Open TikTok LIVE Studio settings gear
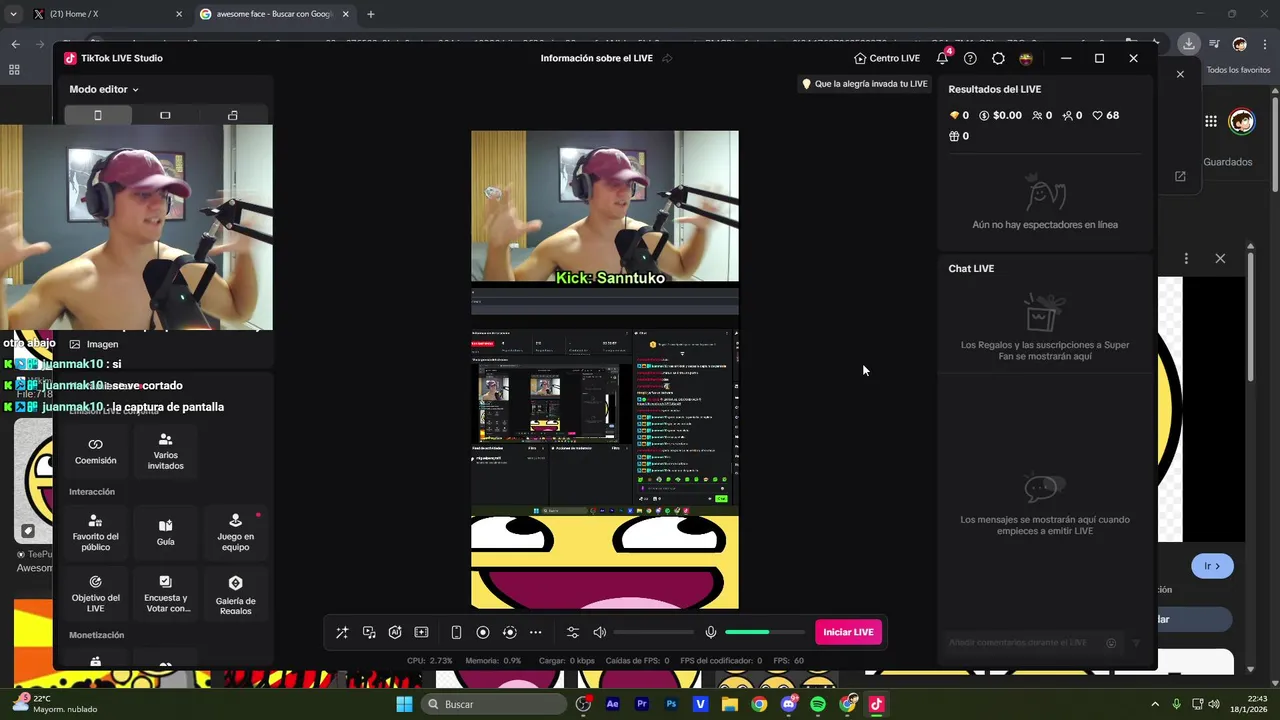 [x=998, y=58]
